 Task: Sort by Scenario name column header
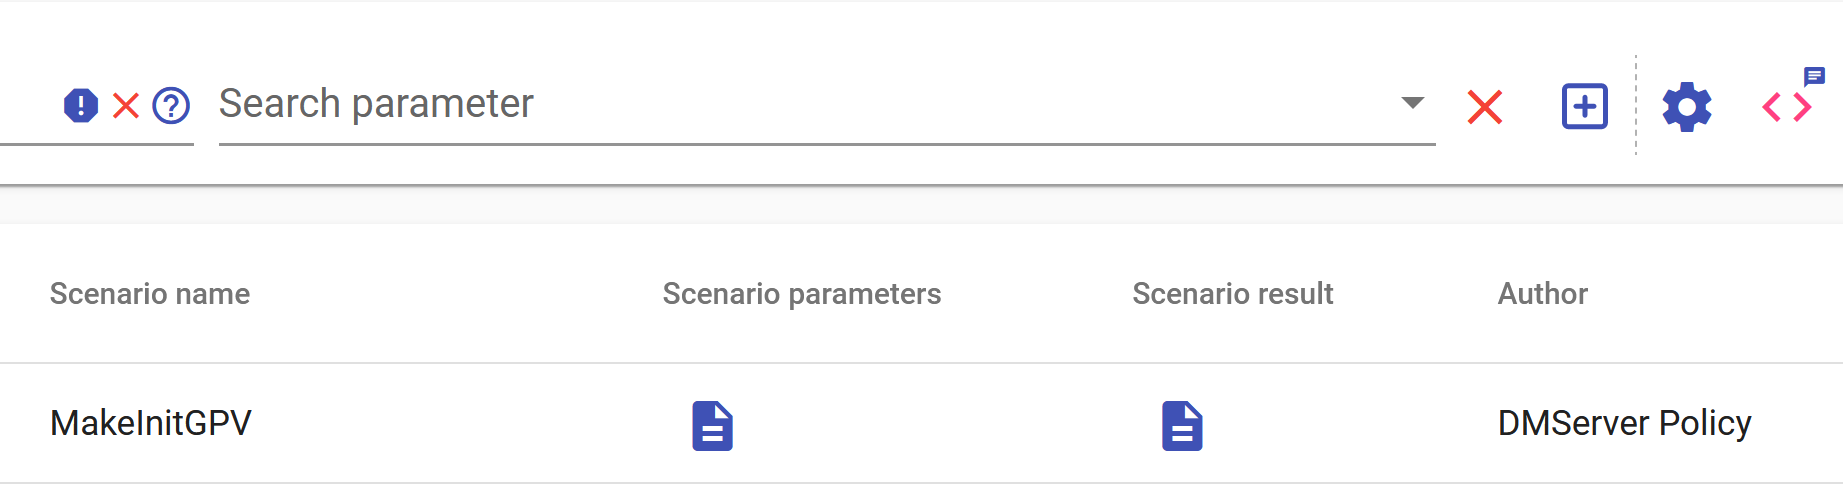[x=150, y=294]
